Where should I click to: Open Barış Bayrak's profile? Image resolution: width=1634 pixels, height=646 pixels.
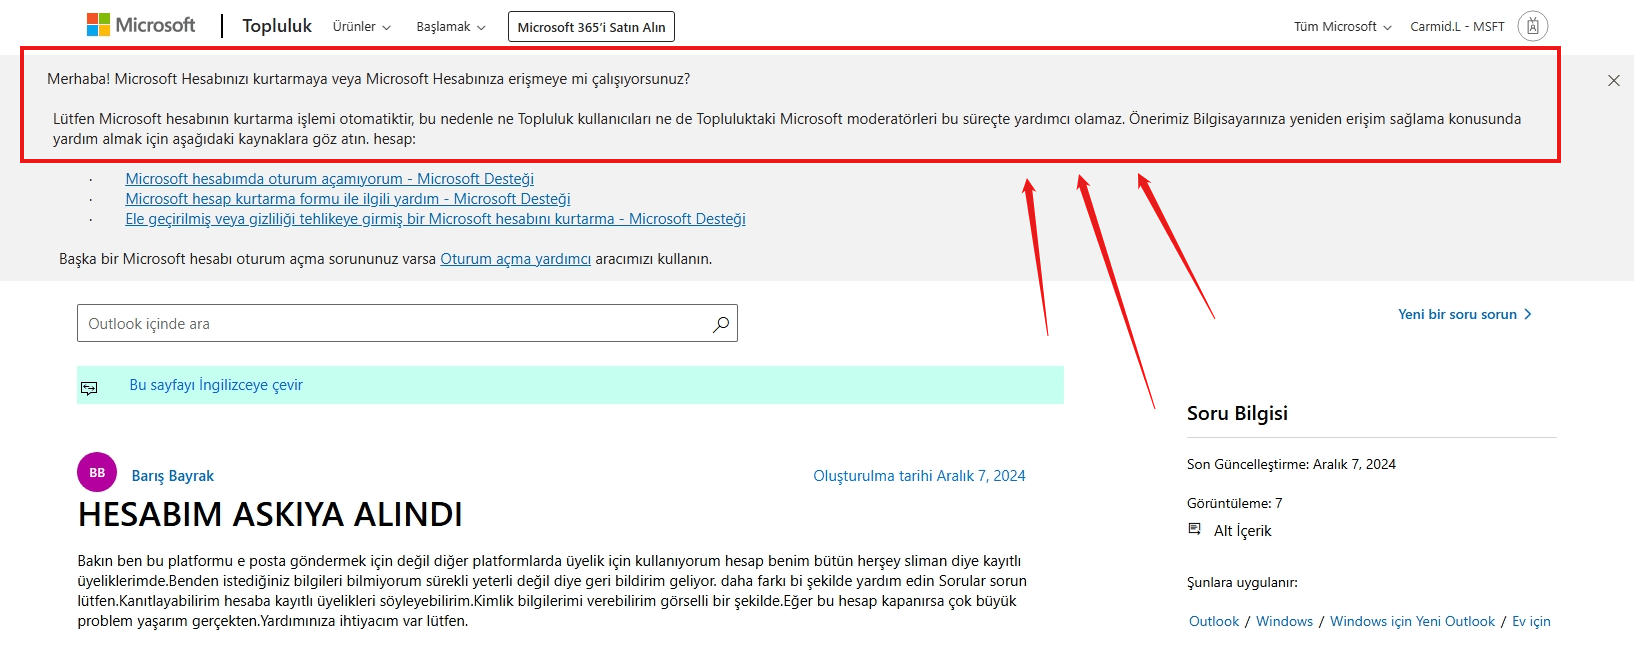pos(172,476)
